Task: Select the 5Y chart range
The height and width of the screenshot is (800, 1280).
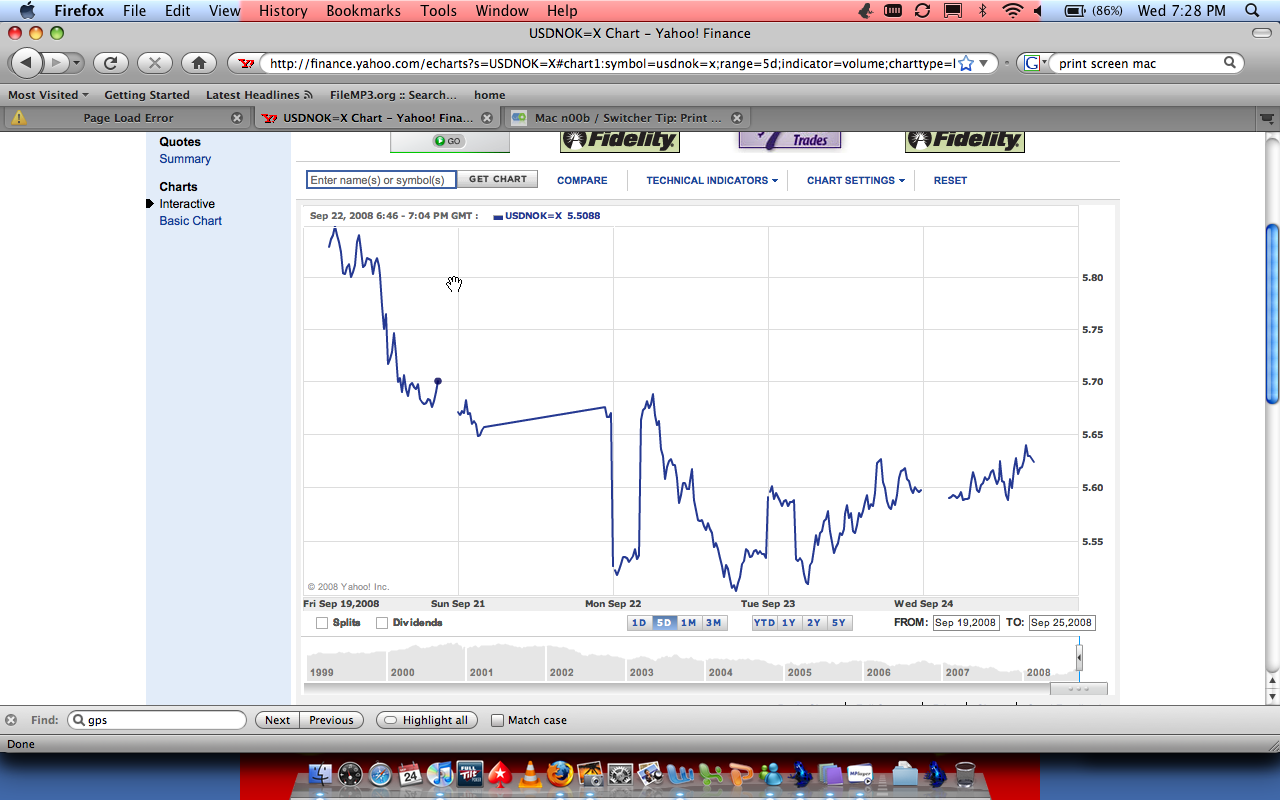Action: [x=838, y=623]
